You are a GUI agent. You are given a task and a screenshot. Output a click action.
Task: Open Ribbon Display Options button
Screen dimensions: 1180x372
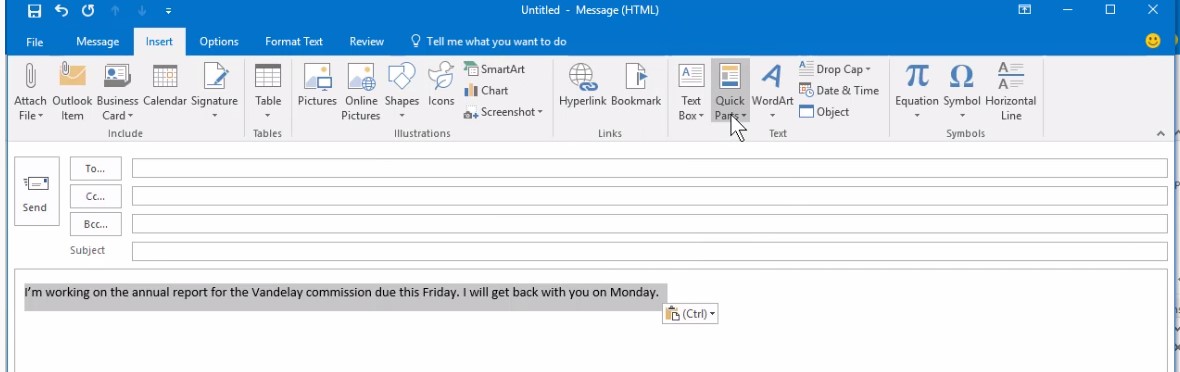1024,11
